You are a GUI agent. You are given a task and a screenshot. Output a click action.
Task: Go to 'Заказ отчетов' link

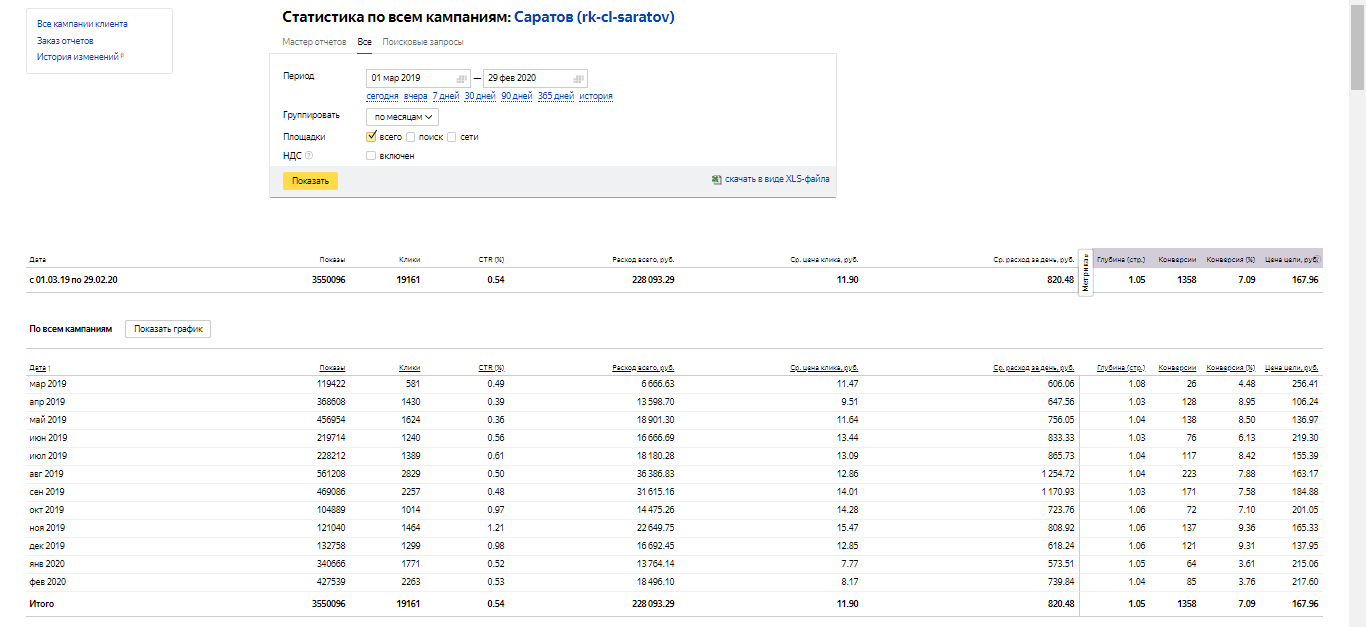[65, 40]
